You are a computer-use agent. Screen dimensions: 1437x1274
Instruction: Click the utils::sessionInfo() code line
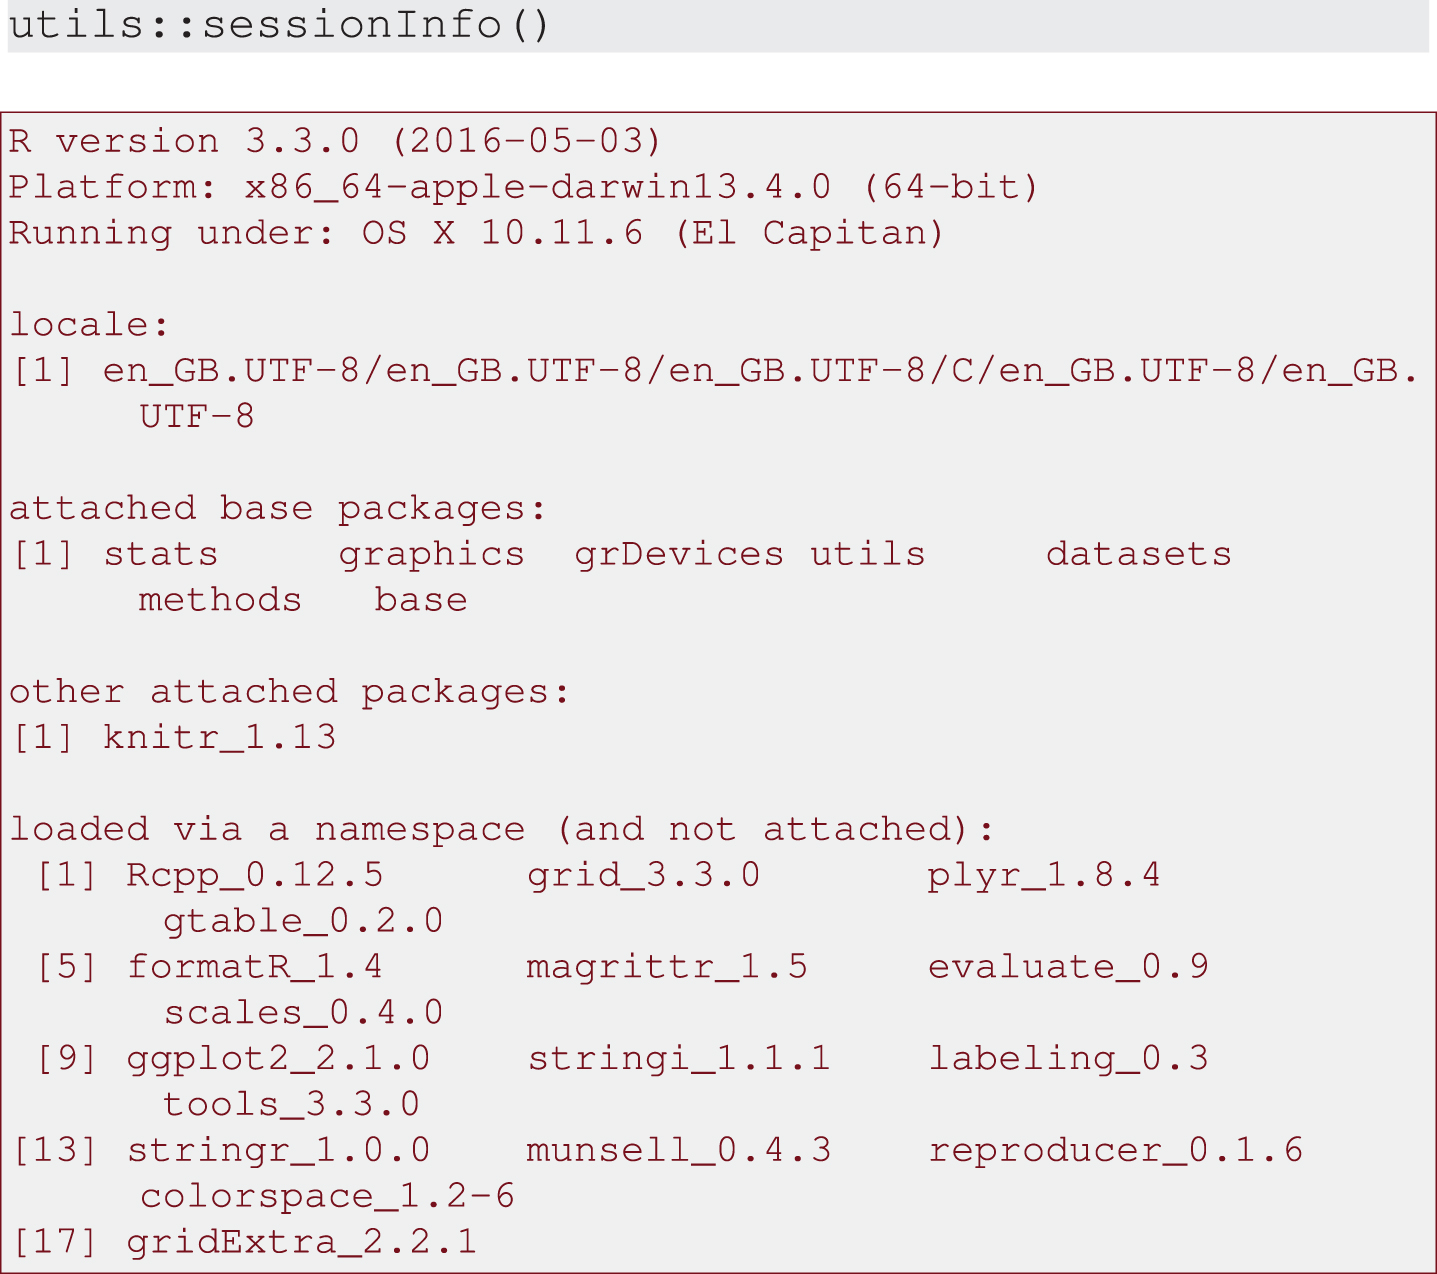click(280, 24)
